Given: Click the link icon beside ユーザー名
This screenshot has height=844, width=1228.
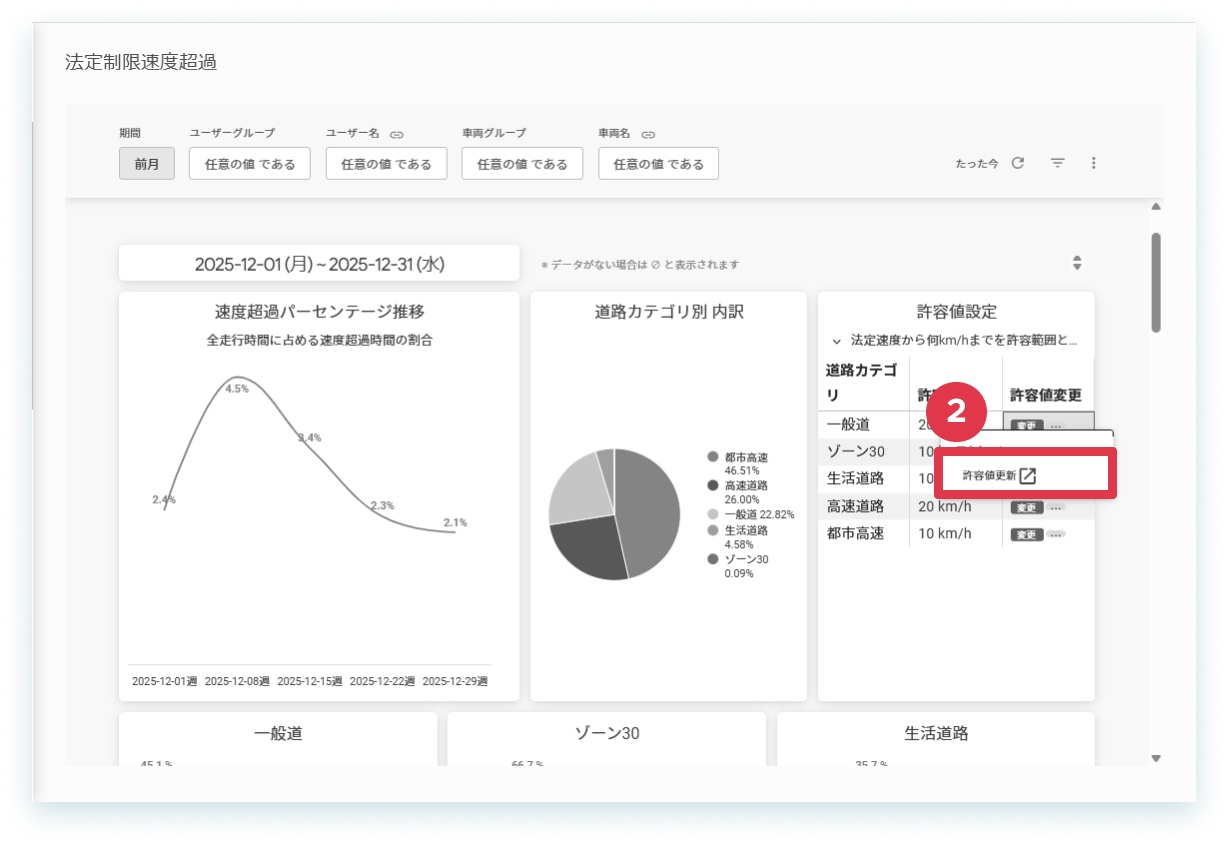Looking at the screenshot, I should [x=397, y=134].
